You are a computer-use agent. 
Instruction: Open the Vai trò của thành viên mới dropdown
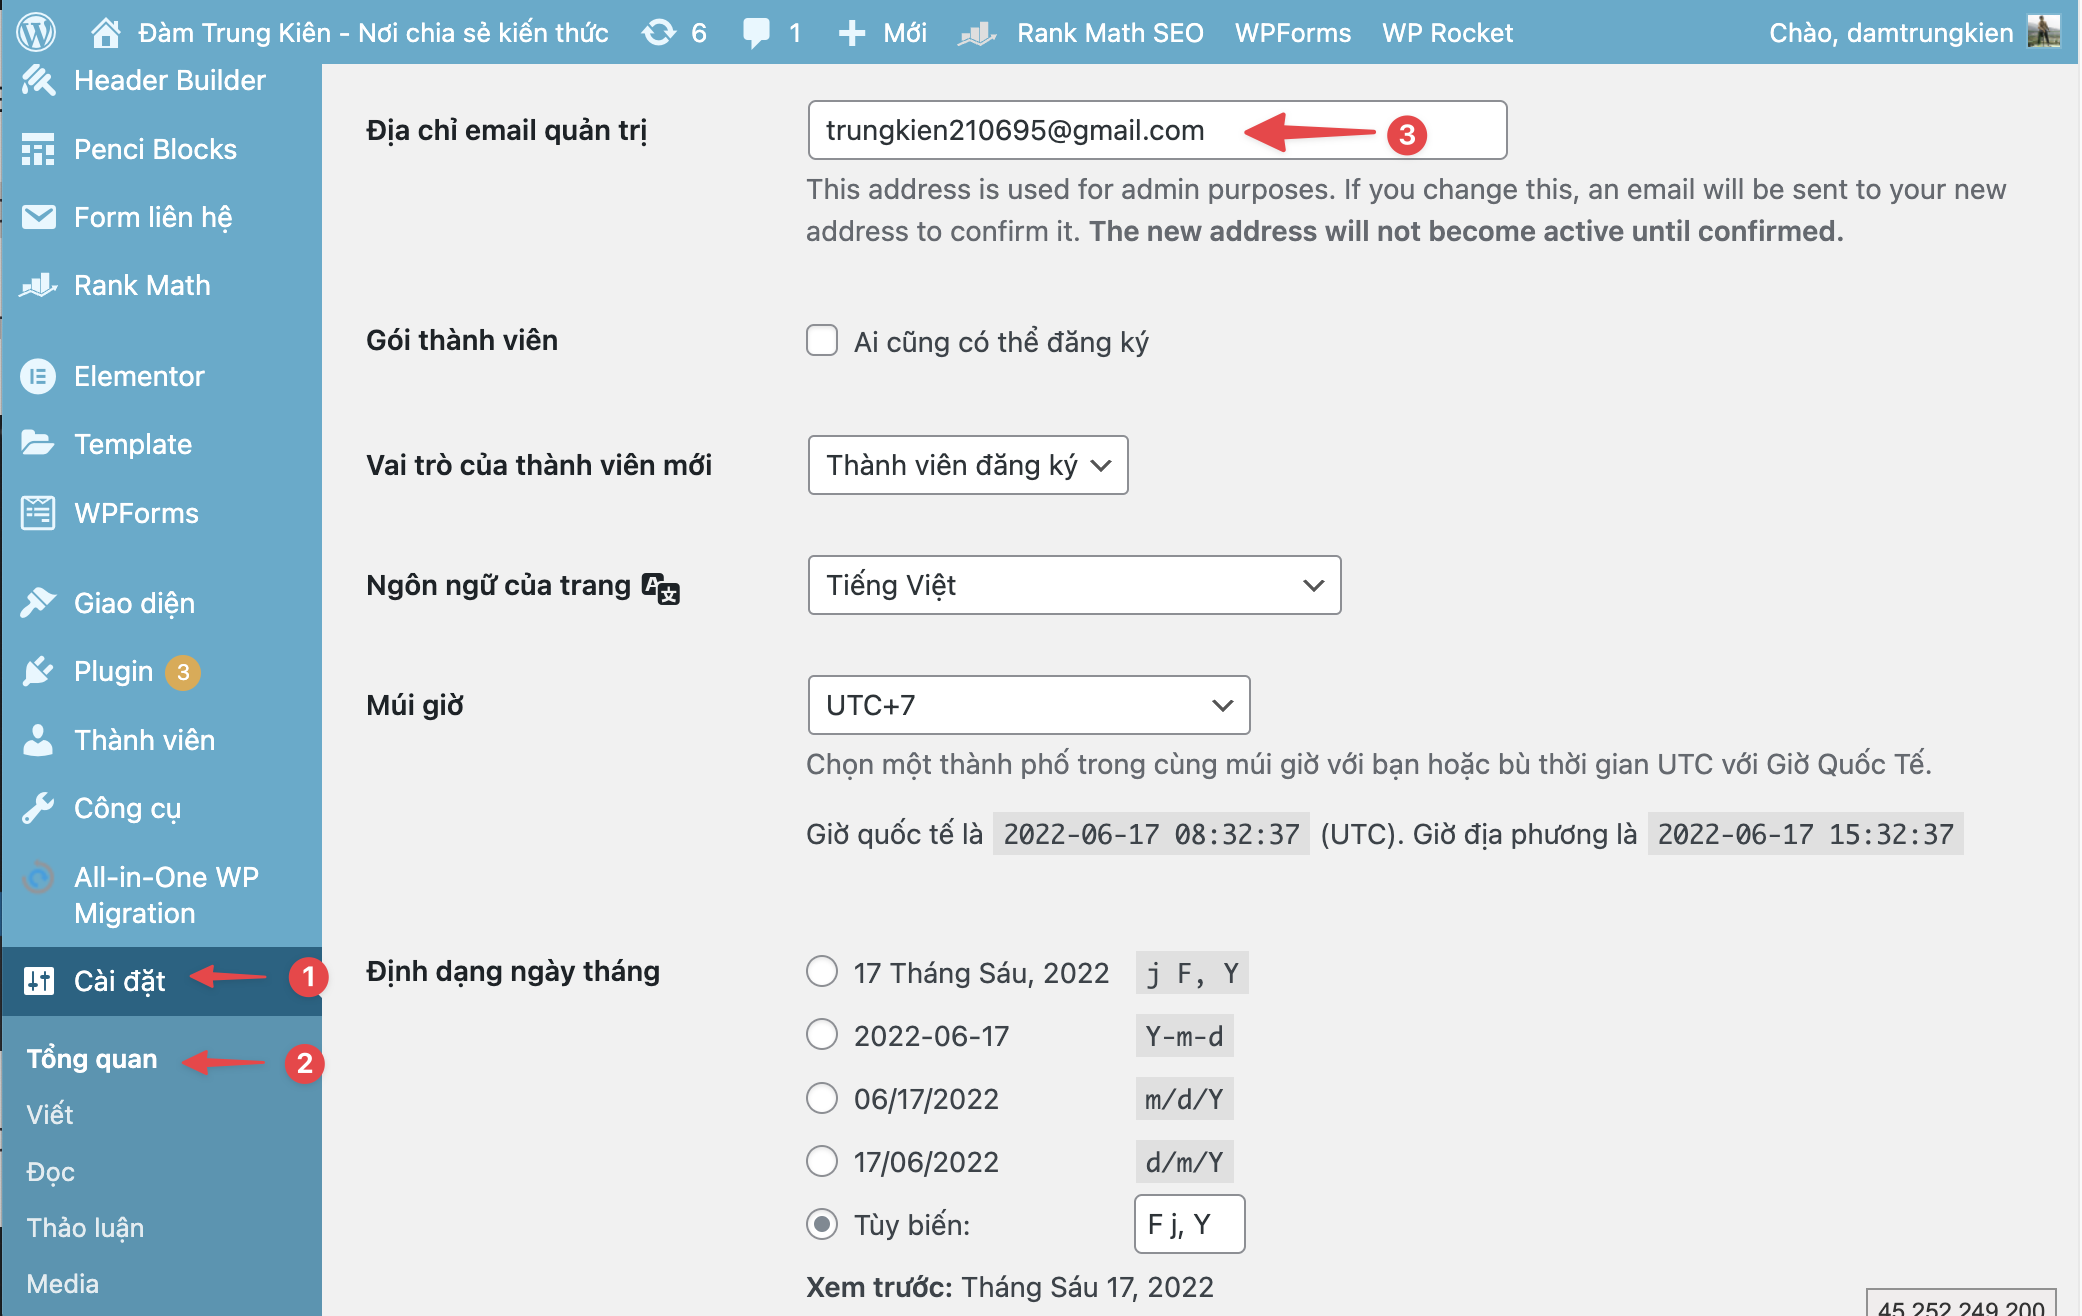[968, 465]
